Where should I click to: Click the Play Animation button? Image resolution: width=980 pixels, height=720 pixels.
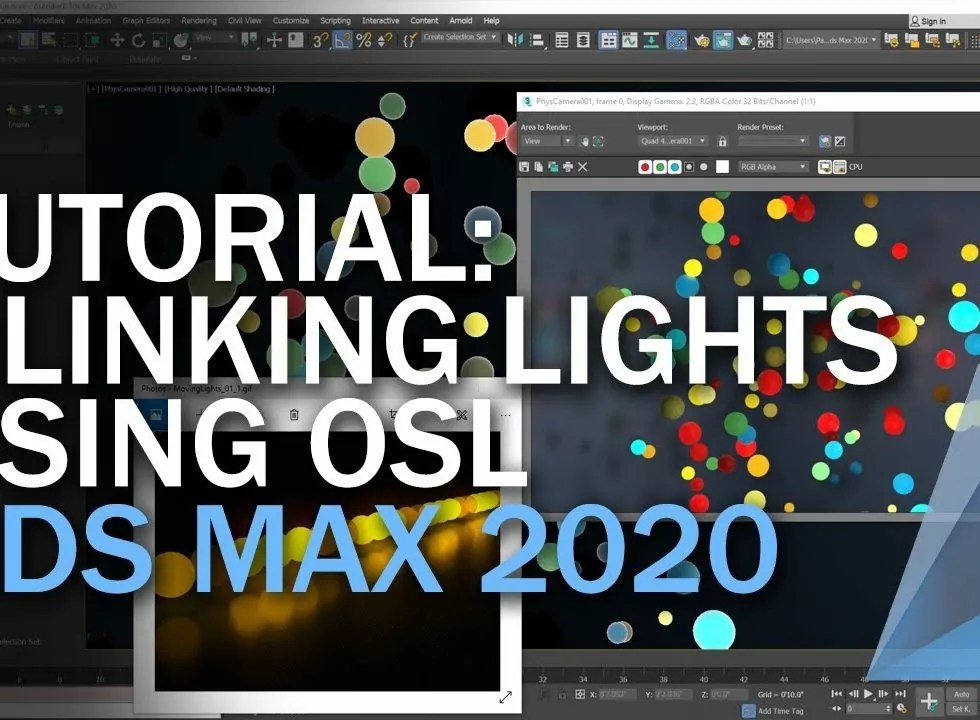(x=868, y=694)
